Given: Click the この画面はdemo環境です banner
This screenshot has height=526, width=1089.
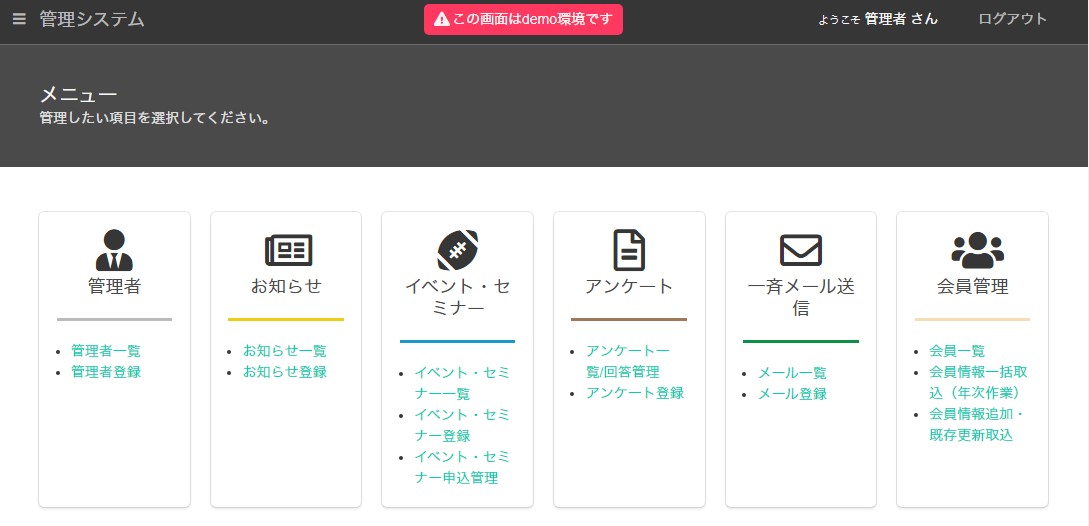Looking at the screenshot, I should point(524,19).
